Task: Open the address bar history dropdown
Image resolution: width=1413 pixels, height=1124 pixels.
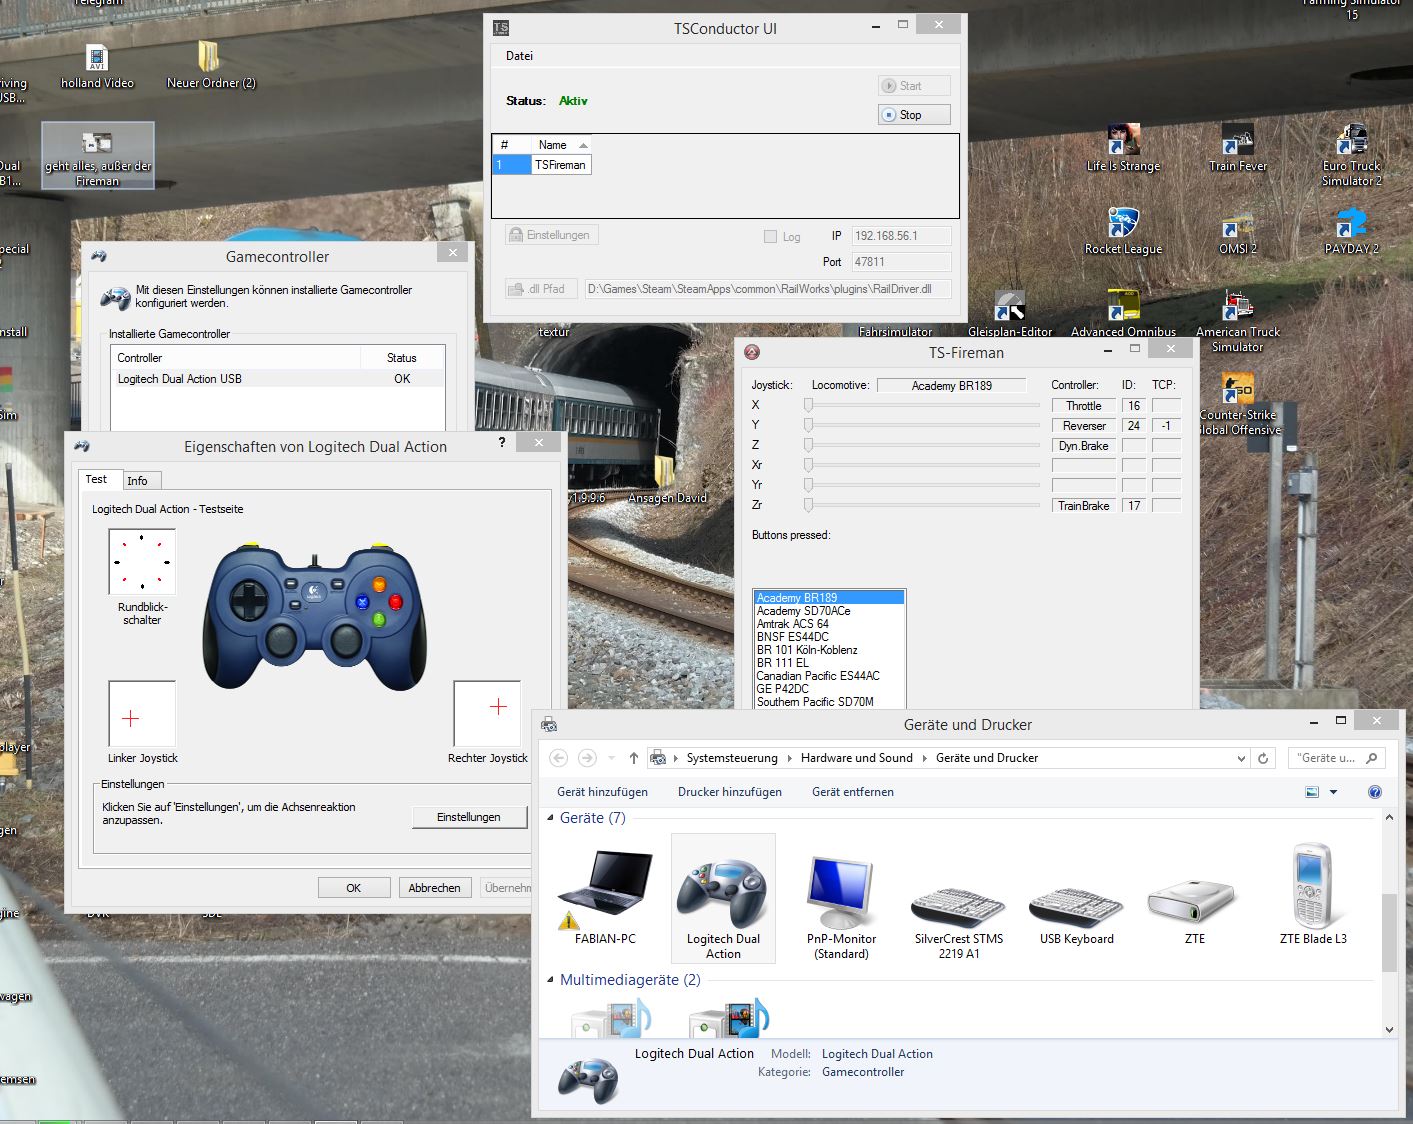Action: [x=1241, y=758]
